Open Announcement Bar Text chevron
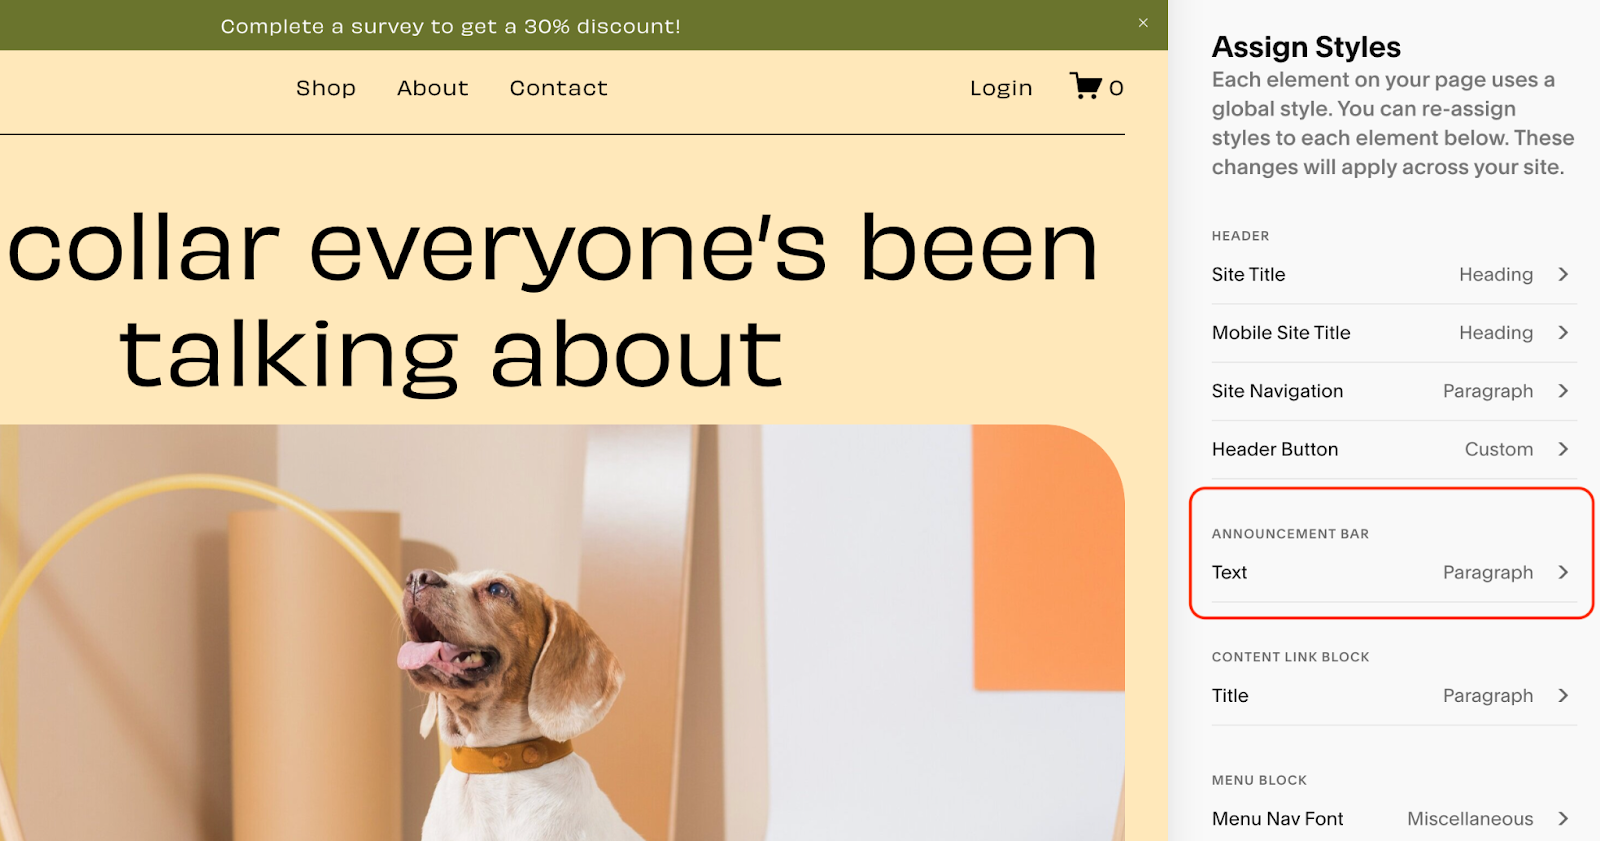 click(x=1563, y=572)
